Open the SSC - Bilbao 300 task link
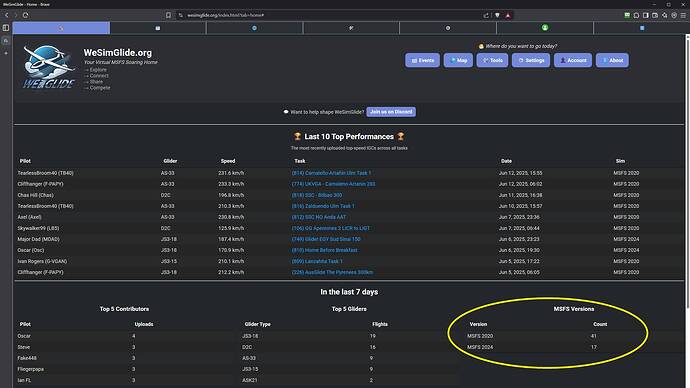 (x=317, y=195)
